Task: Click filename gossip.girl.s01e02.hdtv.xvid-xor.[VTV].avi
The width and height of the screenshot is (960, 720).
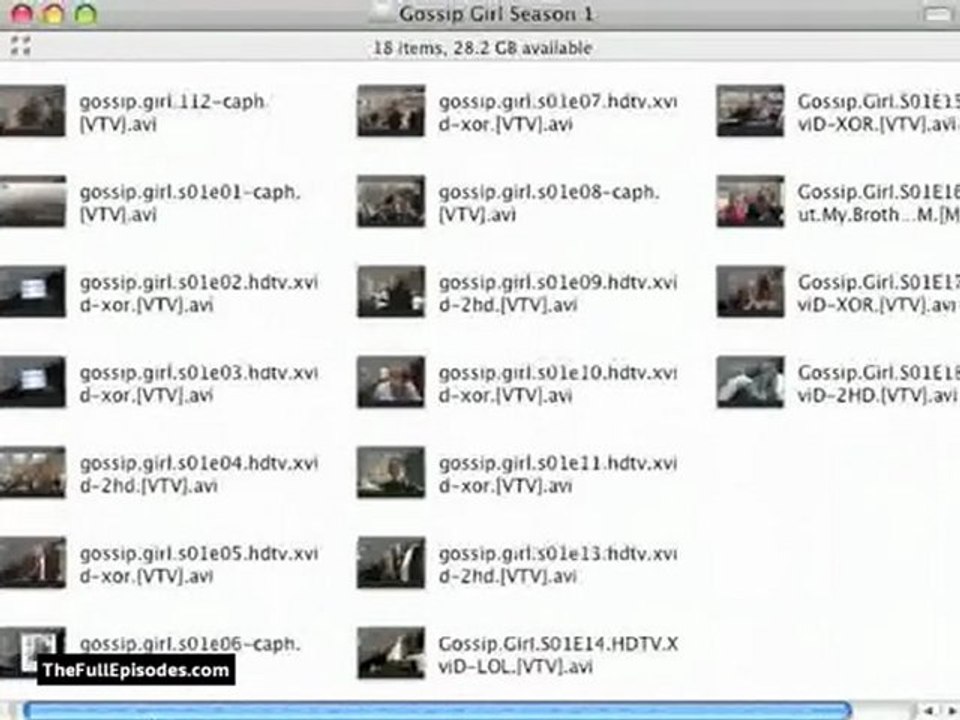Action: [x=199, y=293]
